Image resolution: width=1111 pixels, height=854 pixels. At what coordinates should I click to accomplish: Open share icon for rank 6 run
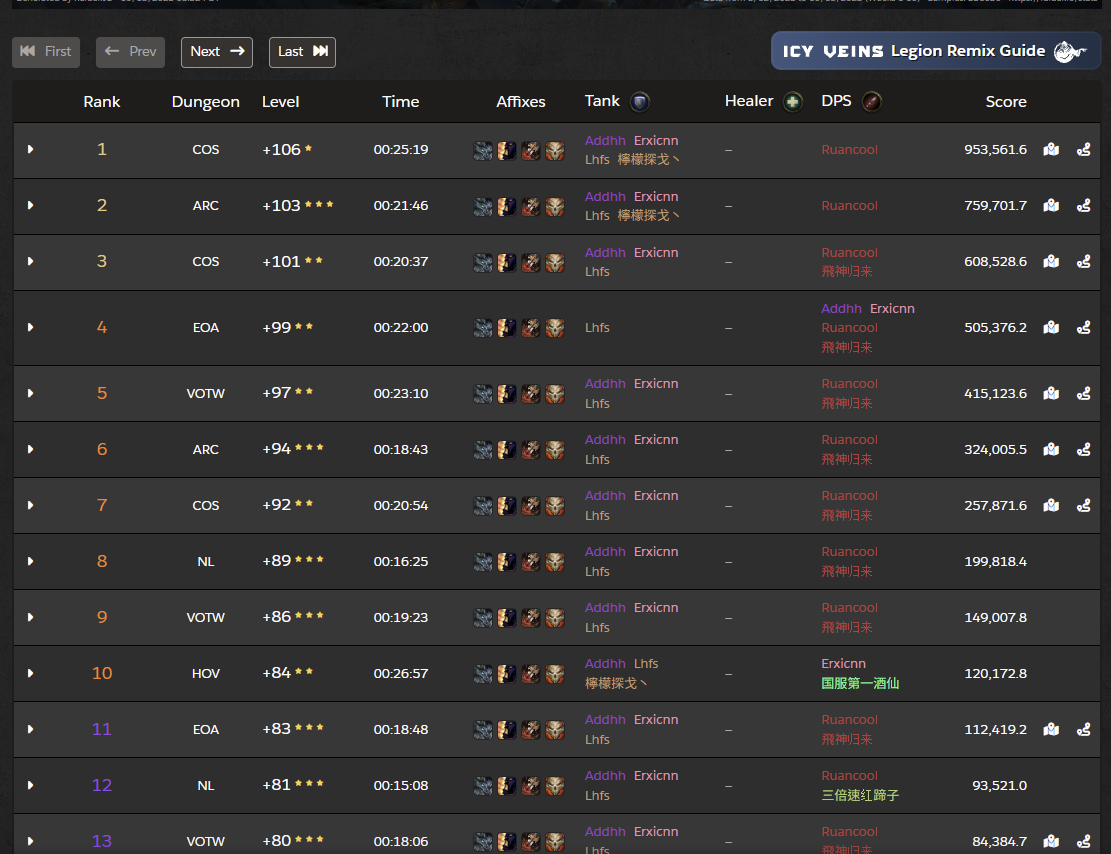tap(1083, 449)
